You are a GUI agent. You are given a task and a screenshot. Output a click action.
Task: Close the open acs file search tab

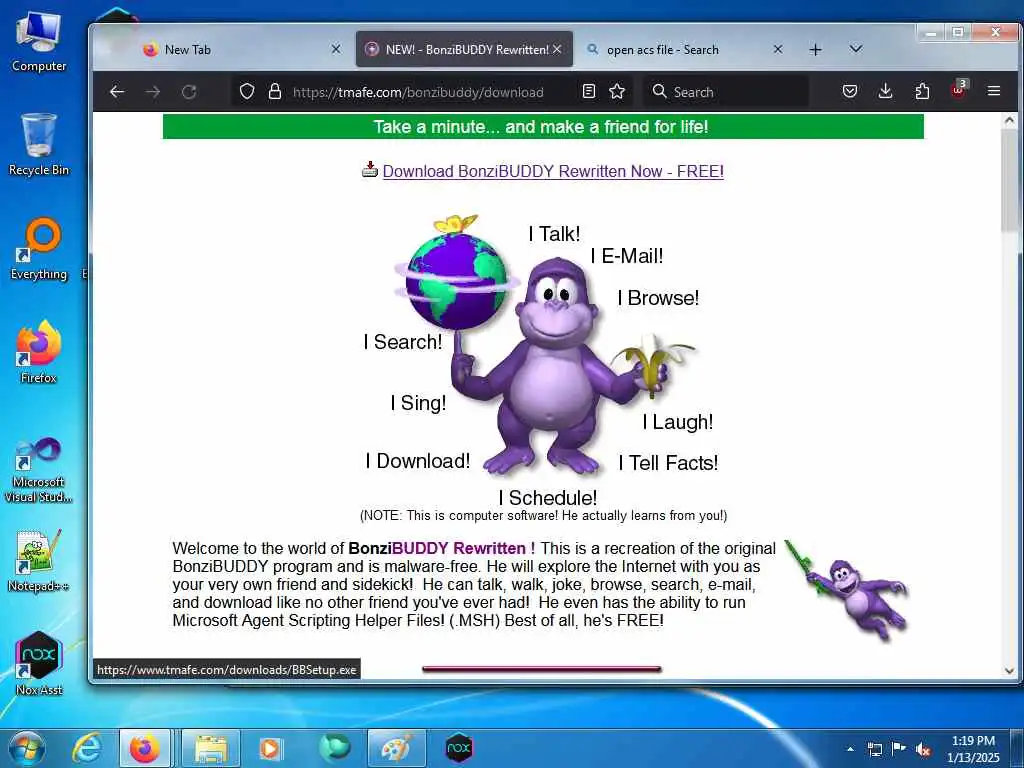[778, 49]
